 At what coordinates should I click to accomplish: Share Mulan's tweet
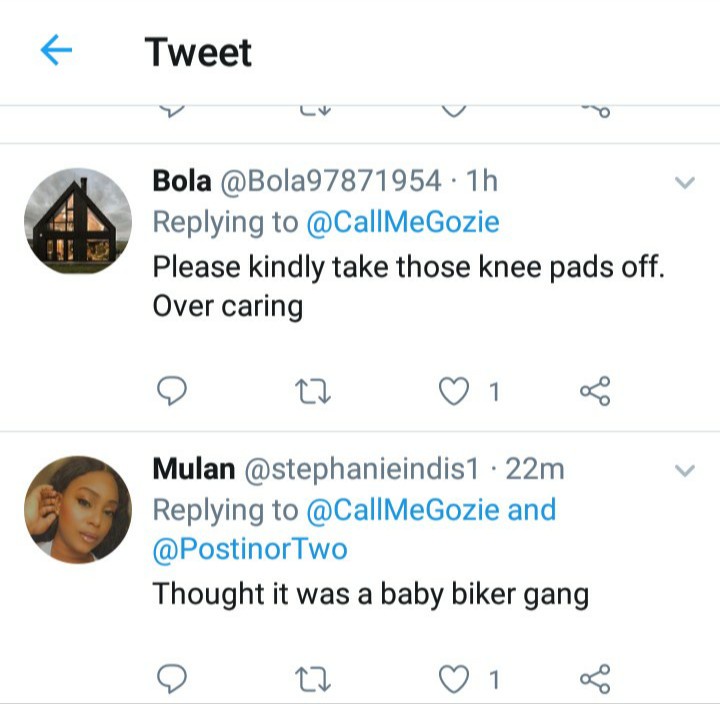click(x=595, y=680)
